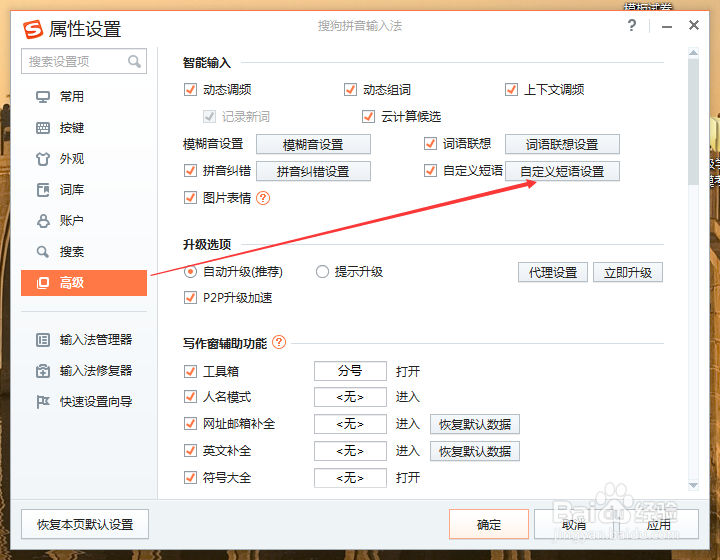This screenshot has width=720, height=560.
Task: Toggle 词语联想 checkbox
Action: point(430,143)
